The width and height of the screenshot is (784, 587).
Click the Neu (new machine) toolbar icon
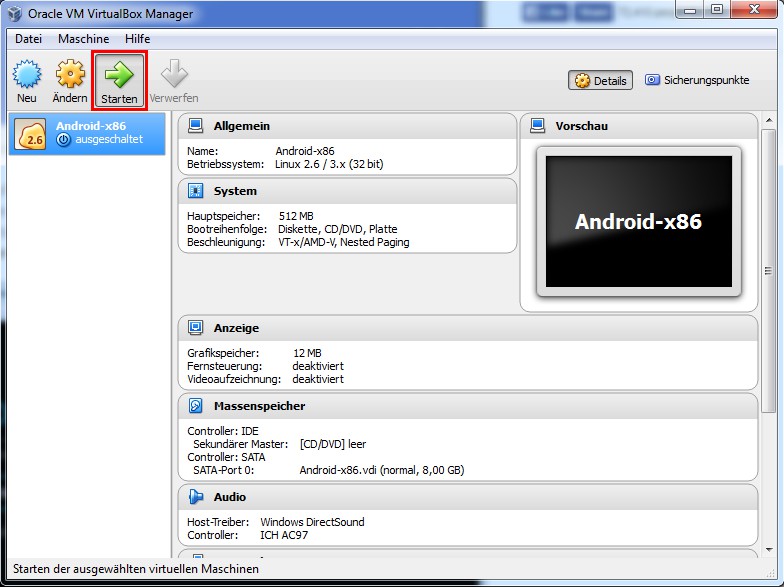point(27,75)
